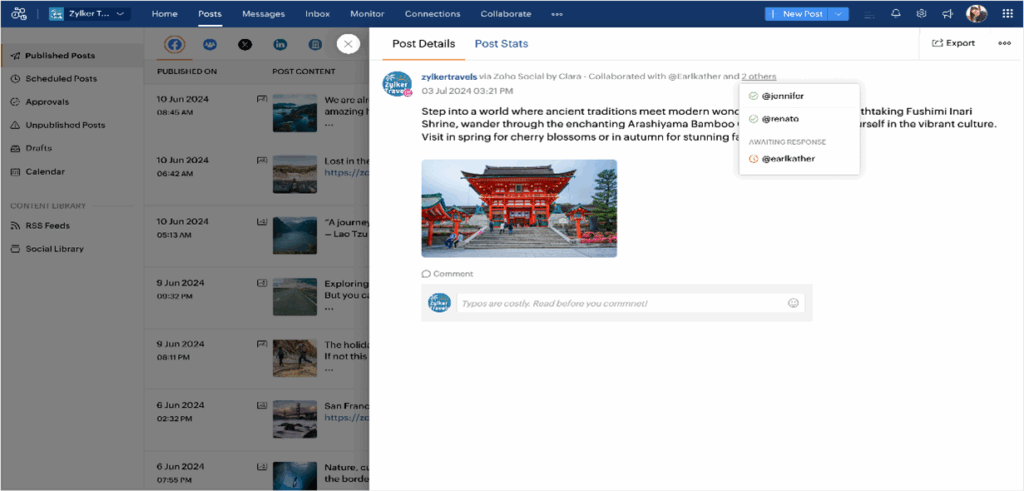Open the settings gear icon
The width and height of the screenshot is (1024, 491).
click(921, 14)
